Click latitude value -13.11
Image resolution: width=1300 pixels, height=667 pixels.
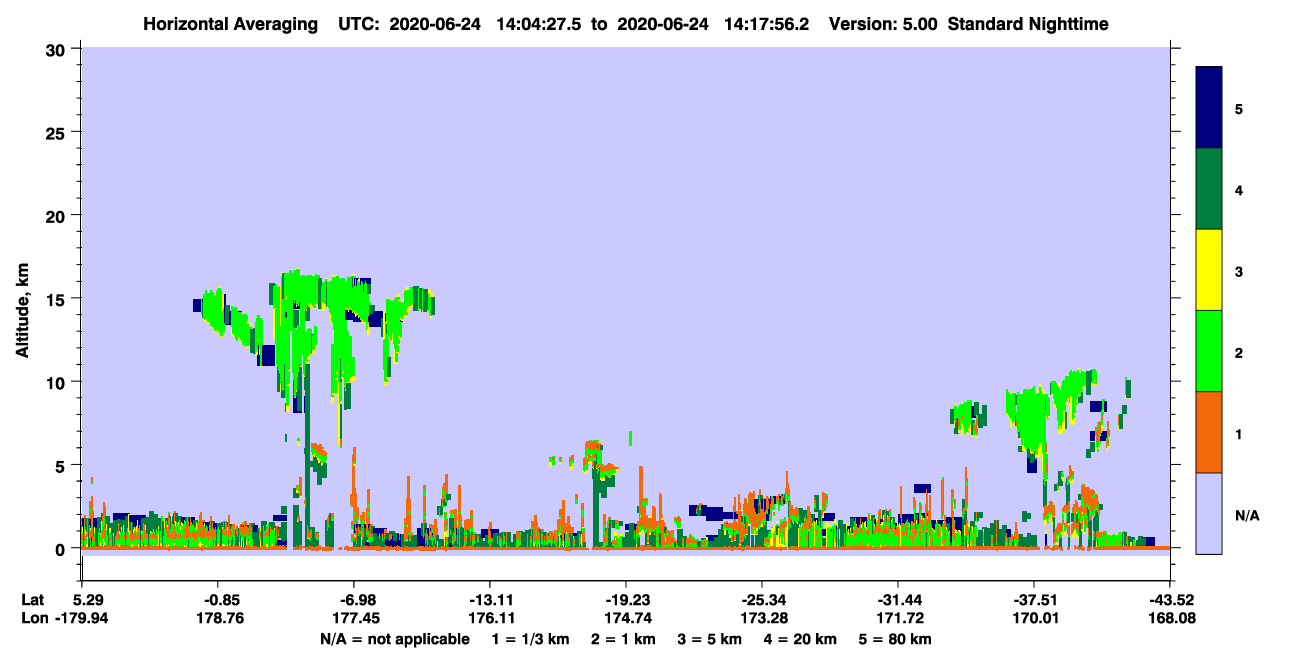(489, 600)
